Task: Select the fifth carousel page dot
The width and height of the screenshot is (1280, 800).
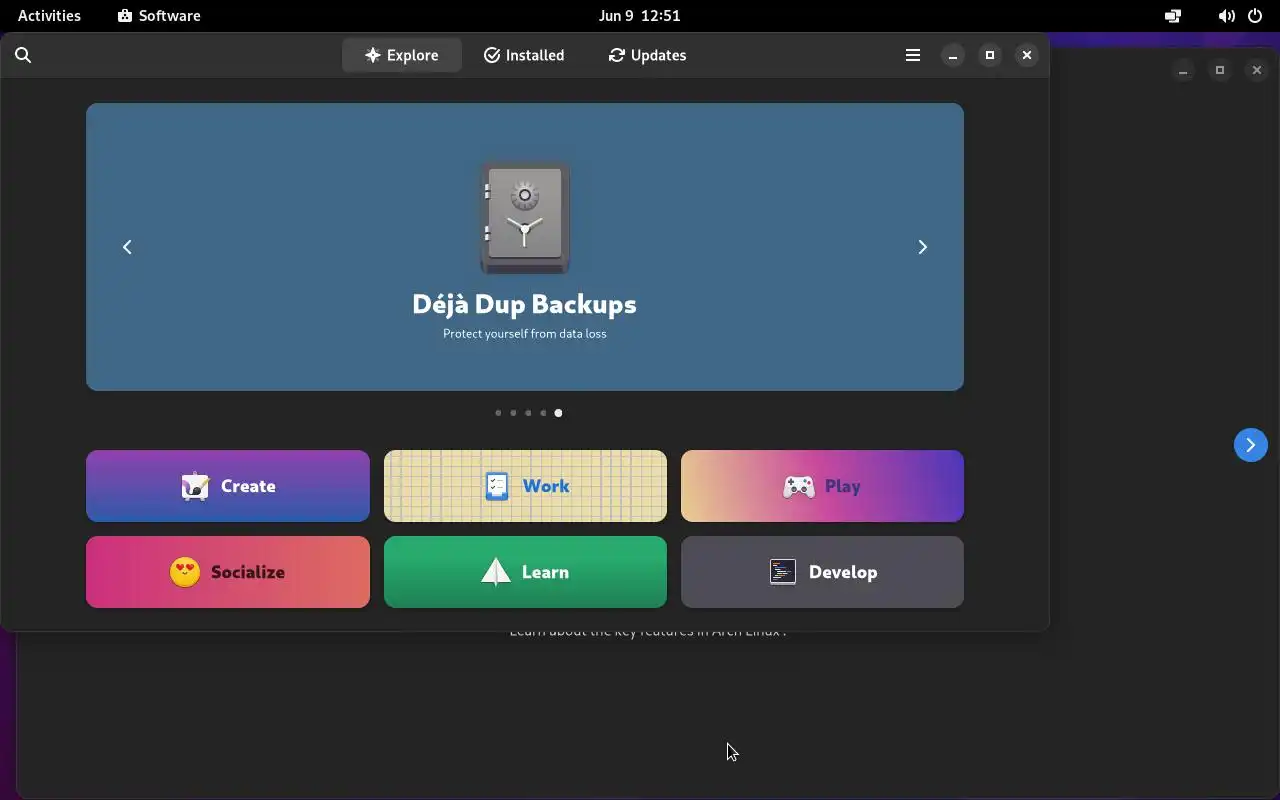Action: (558, 413)
